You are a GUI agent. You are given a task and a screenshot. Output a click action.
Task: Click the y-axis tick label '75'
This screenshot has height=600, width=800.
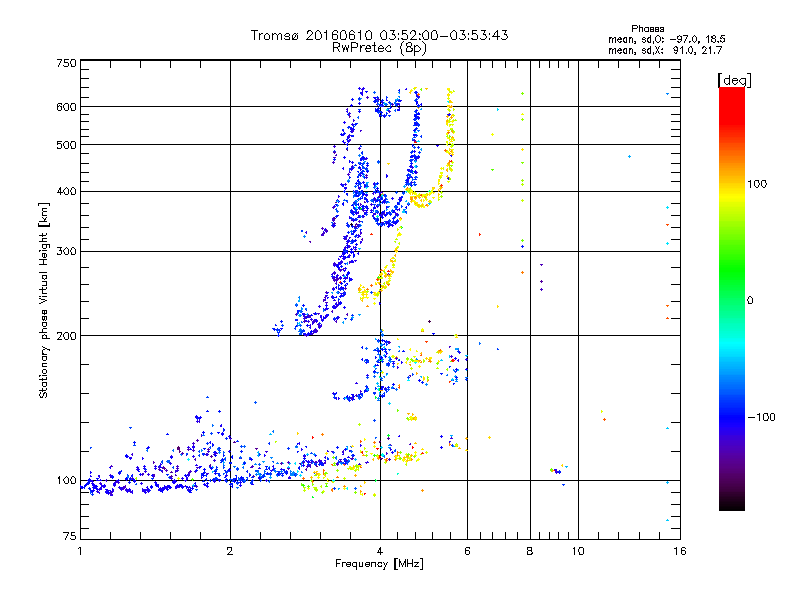(x=70, y=536)
